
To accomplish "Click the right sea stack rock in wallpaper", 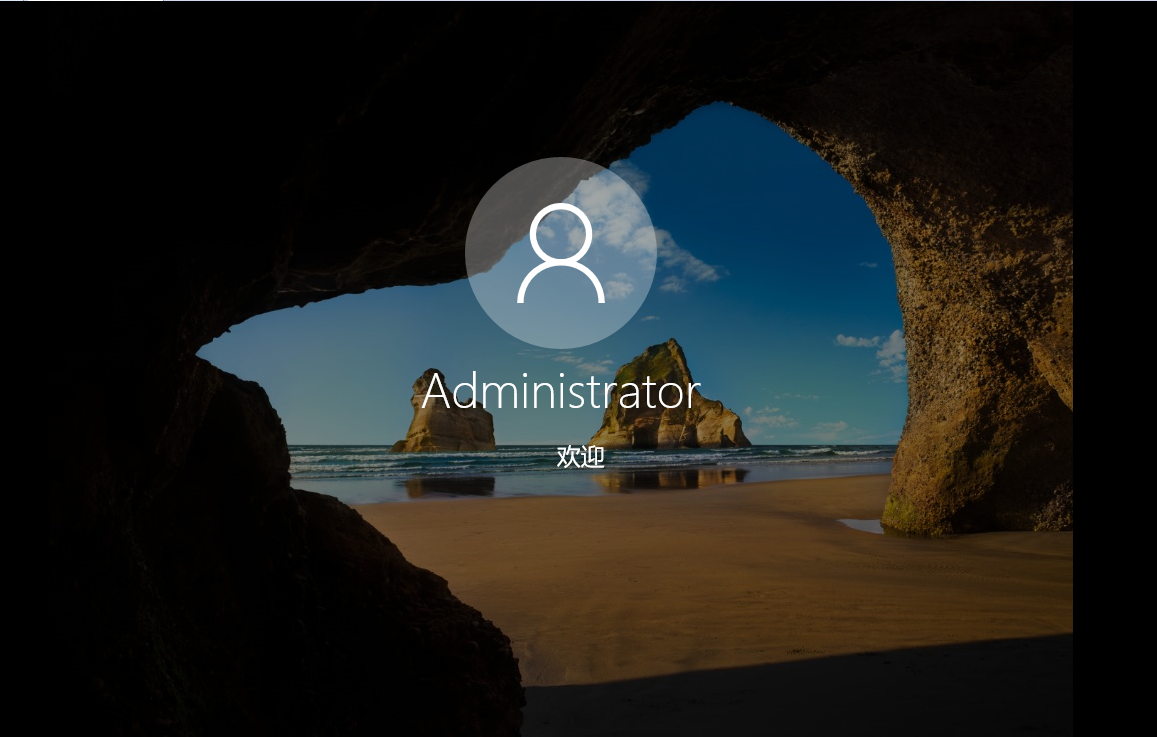I will coord(668,400).
